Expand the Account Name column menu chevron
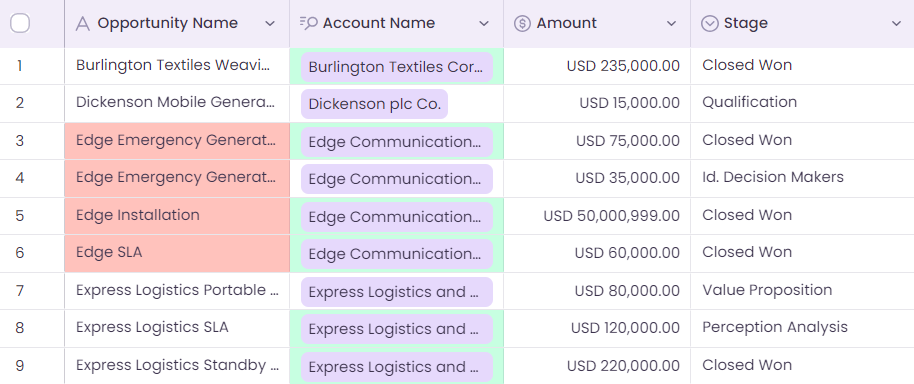 (x=484, y=24)
